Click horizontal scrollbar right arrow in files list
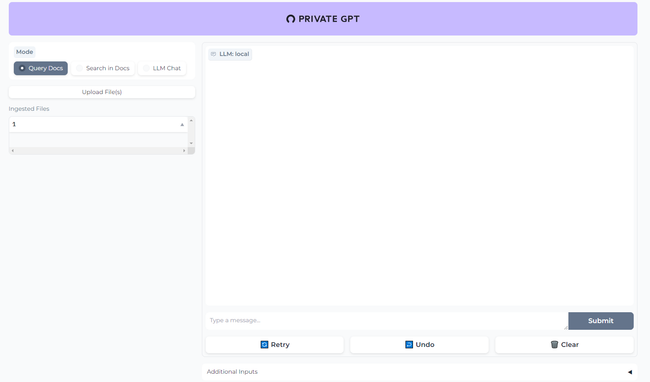This screenshot has height=382, width=650. 184,151
